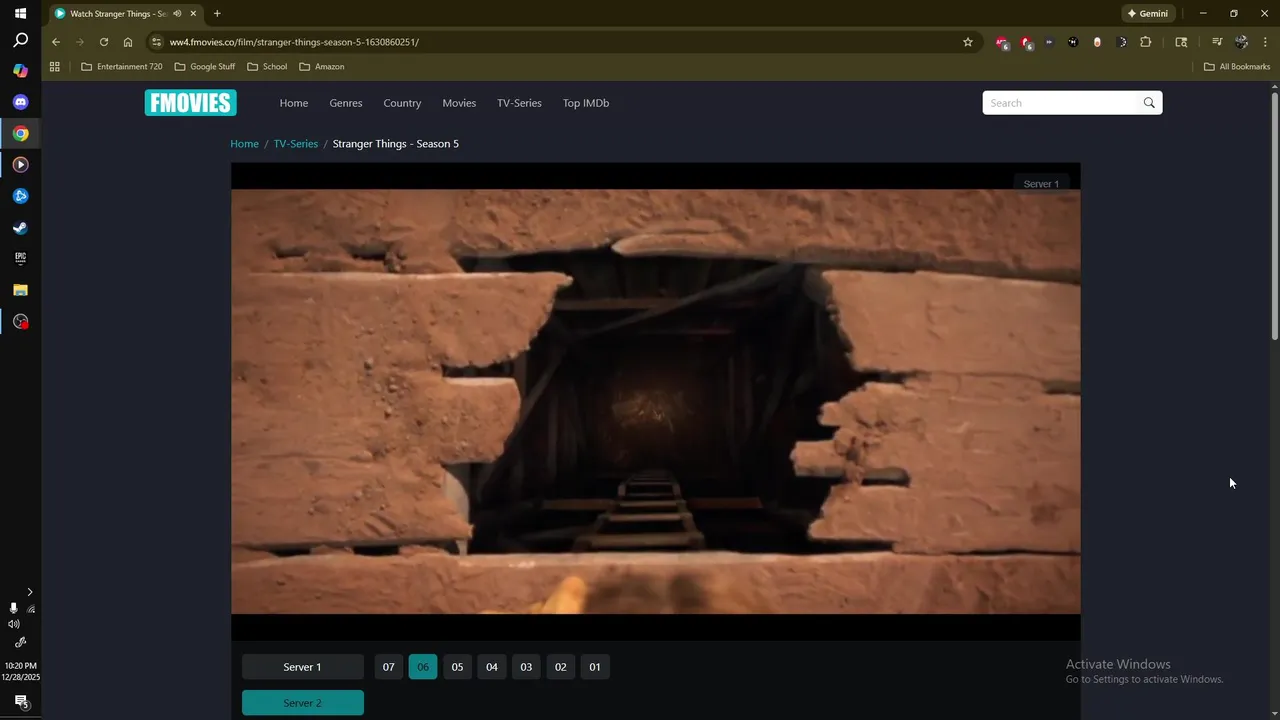
Task: Open Discord from taskbar
Action: coord(20,102)
